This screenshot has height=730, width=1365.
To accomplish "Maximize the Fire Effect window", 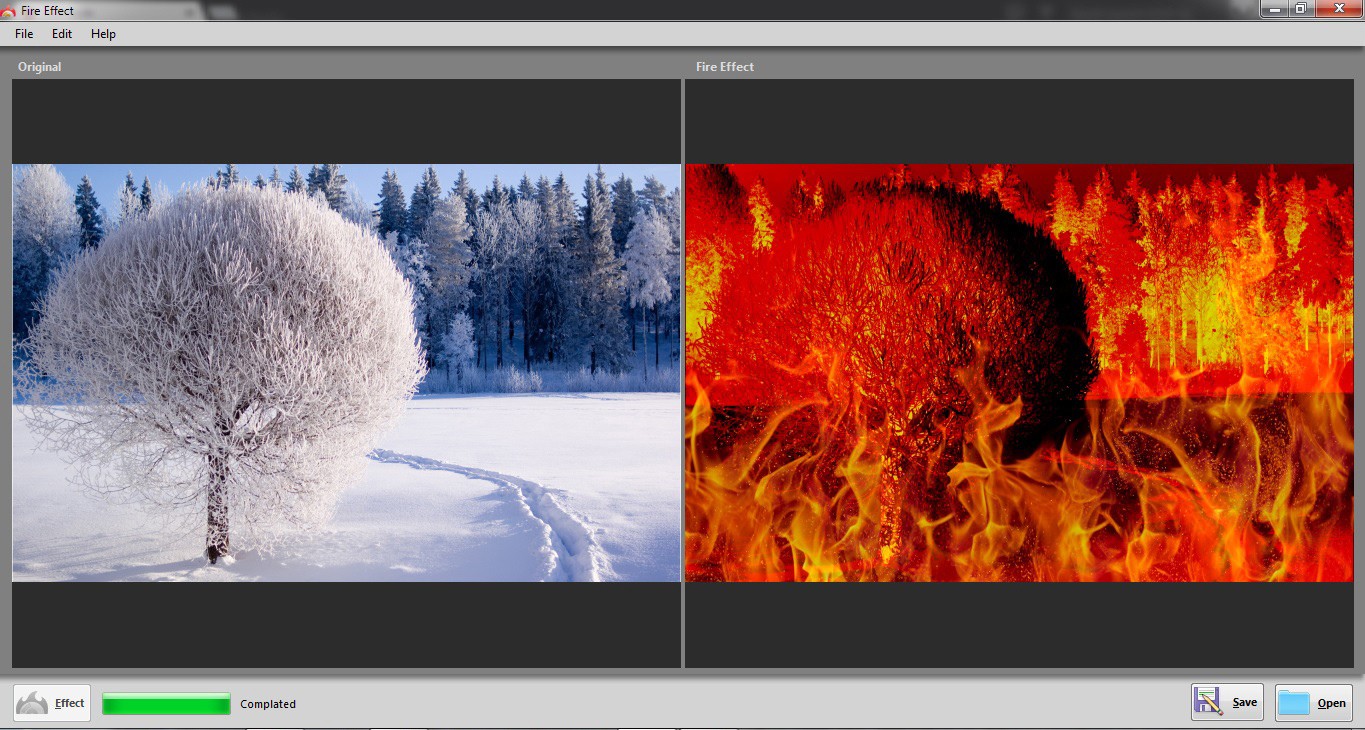I will pyautogui.click(x=1301, y=9).
